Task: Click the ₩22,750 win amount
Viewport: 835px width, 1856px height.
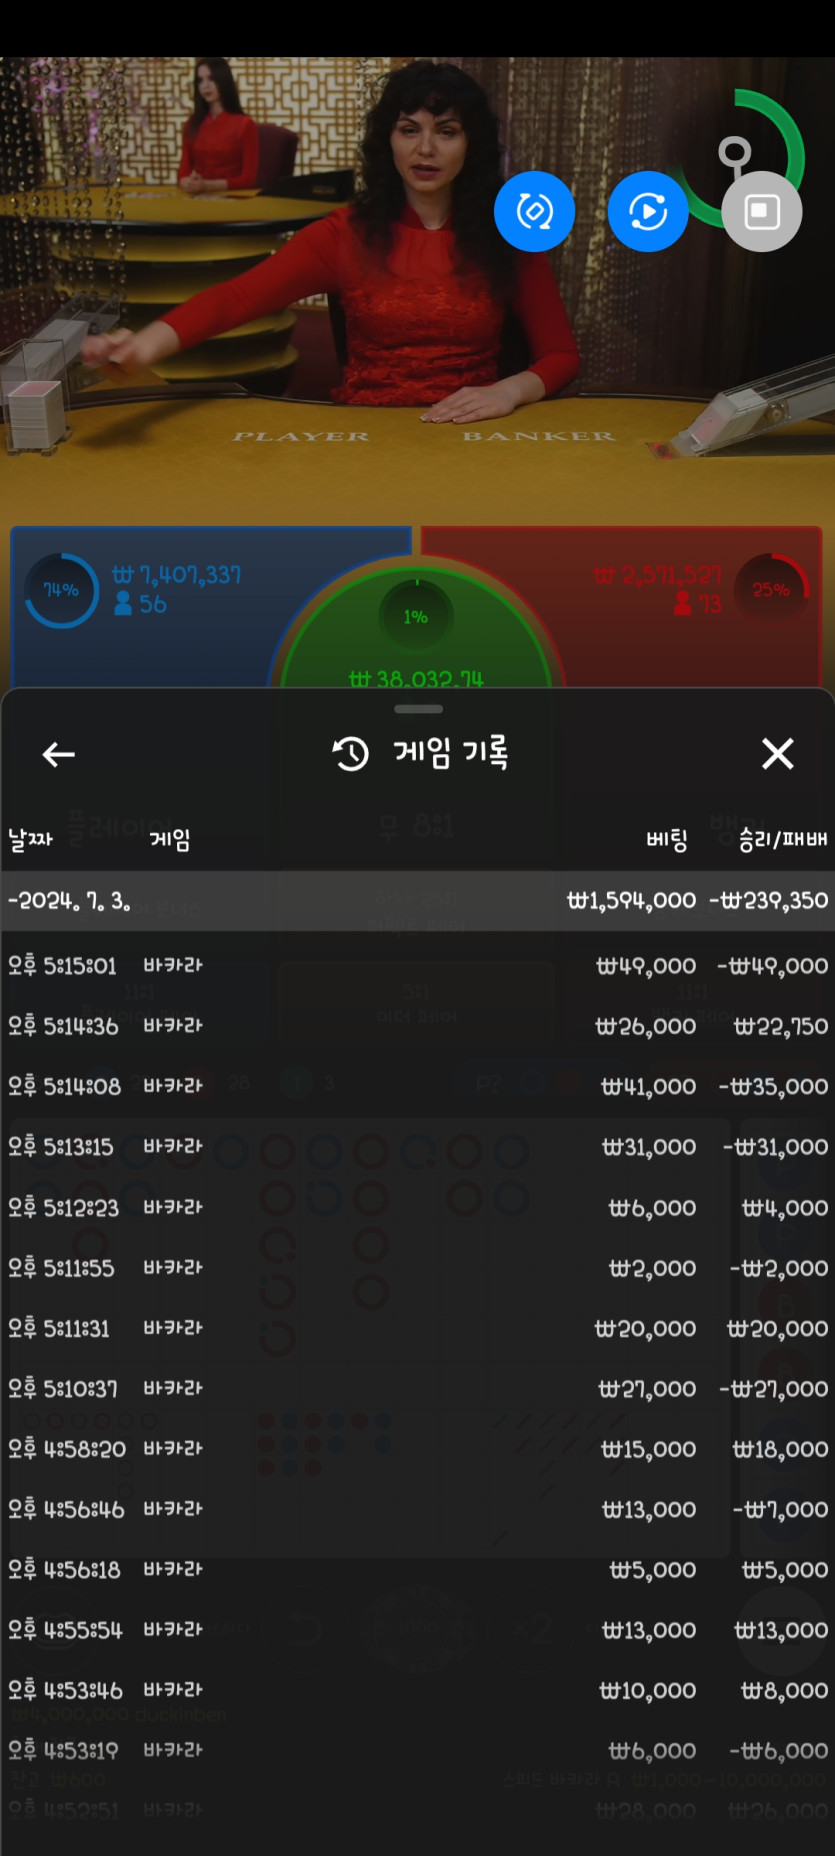Action: 781,1026
